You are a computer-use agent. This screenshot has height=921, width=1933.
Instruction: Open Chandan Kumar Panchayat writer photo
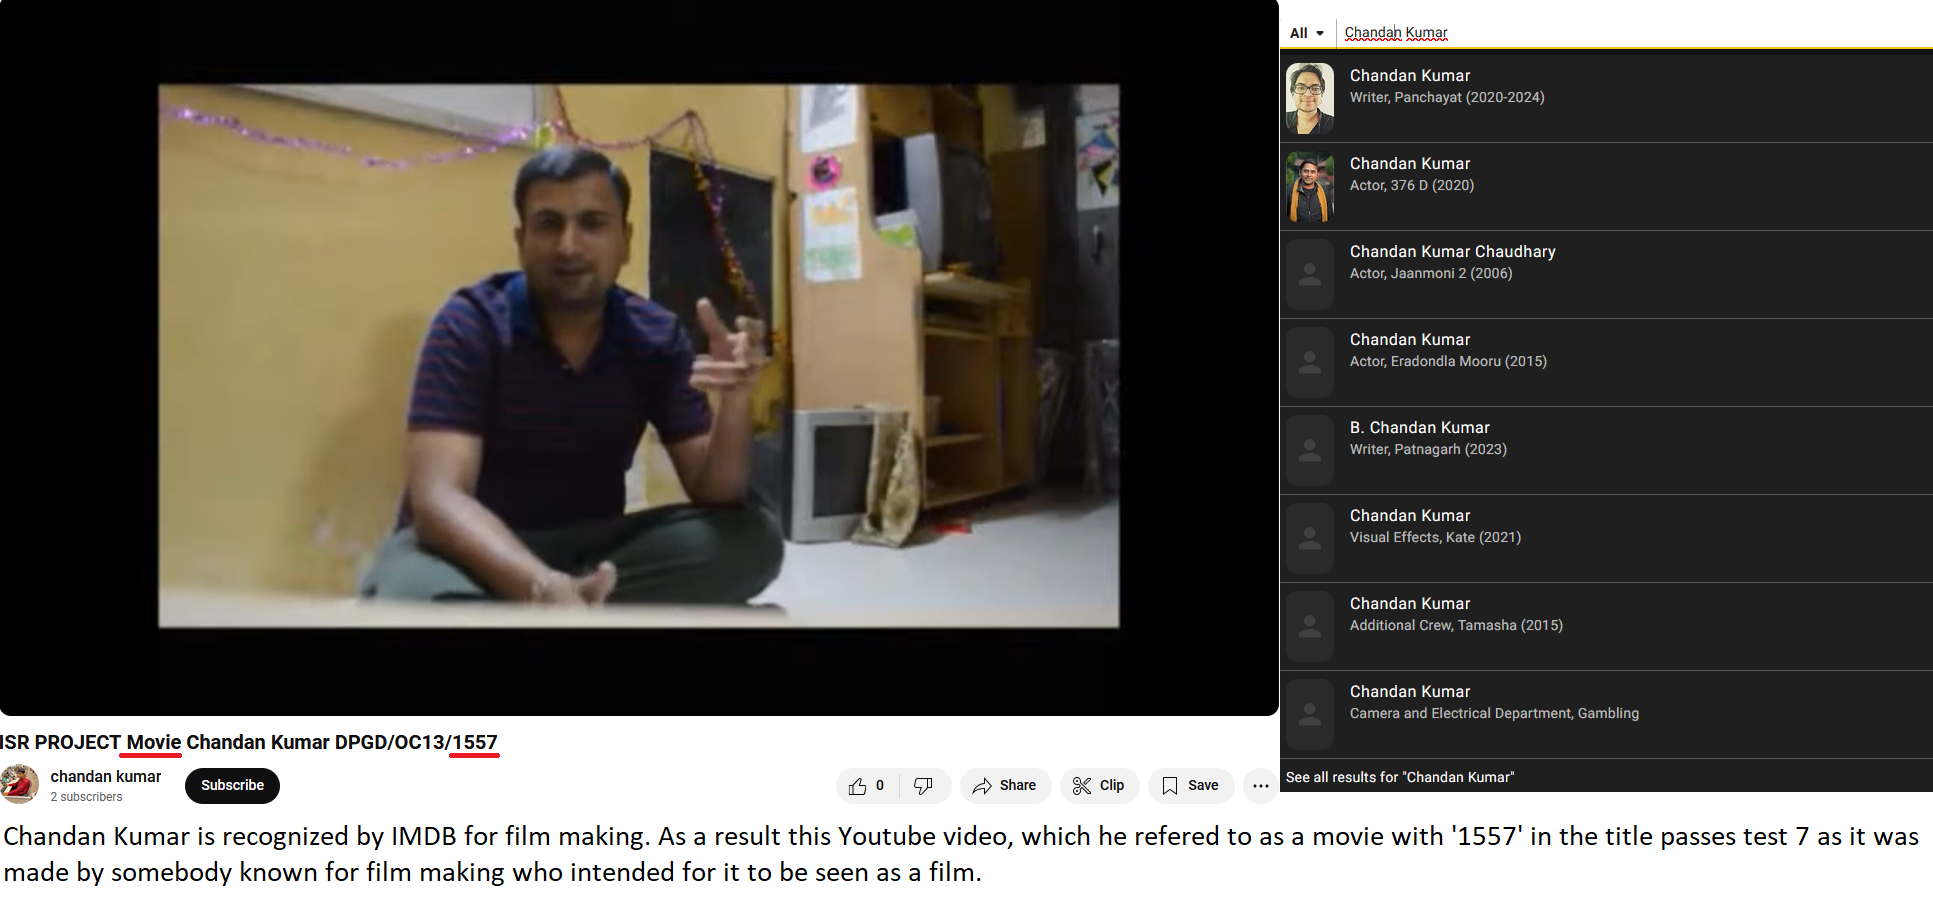(x=1310, y=98)
